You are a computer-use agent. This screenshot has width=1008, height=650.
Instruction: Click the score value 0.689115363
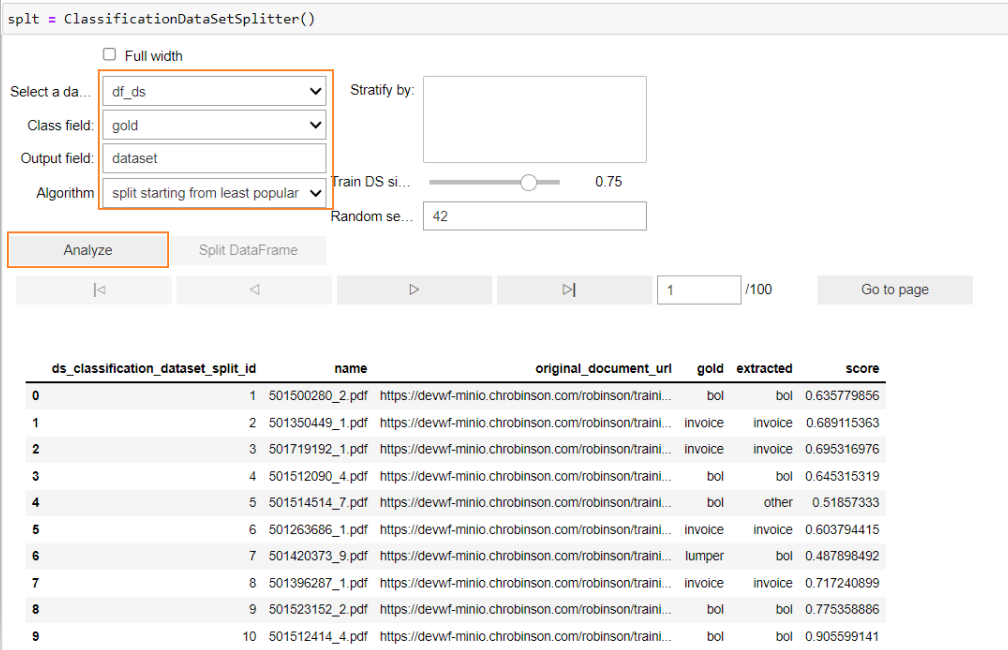click(842, 423)
